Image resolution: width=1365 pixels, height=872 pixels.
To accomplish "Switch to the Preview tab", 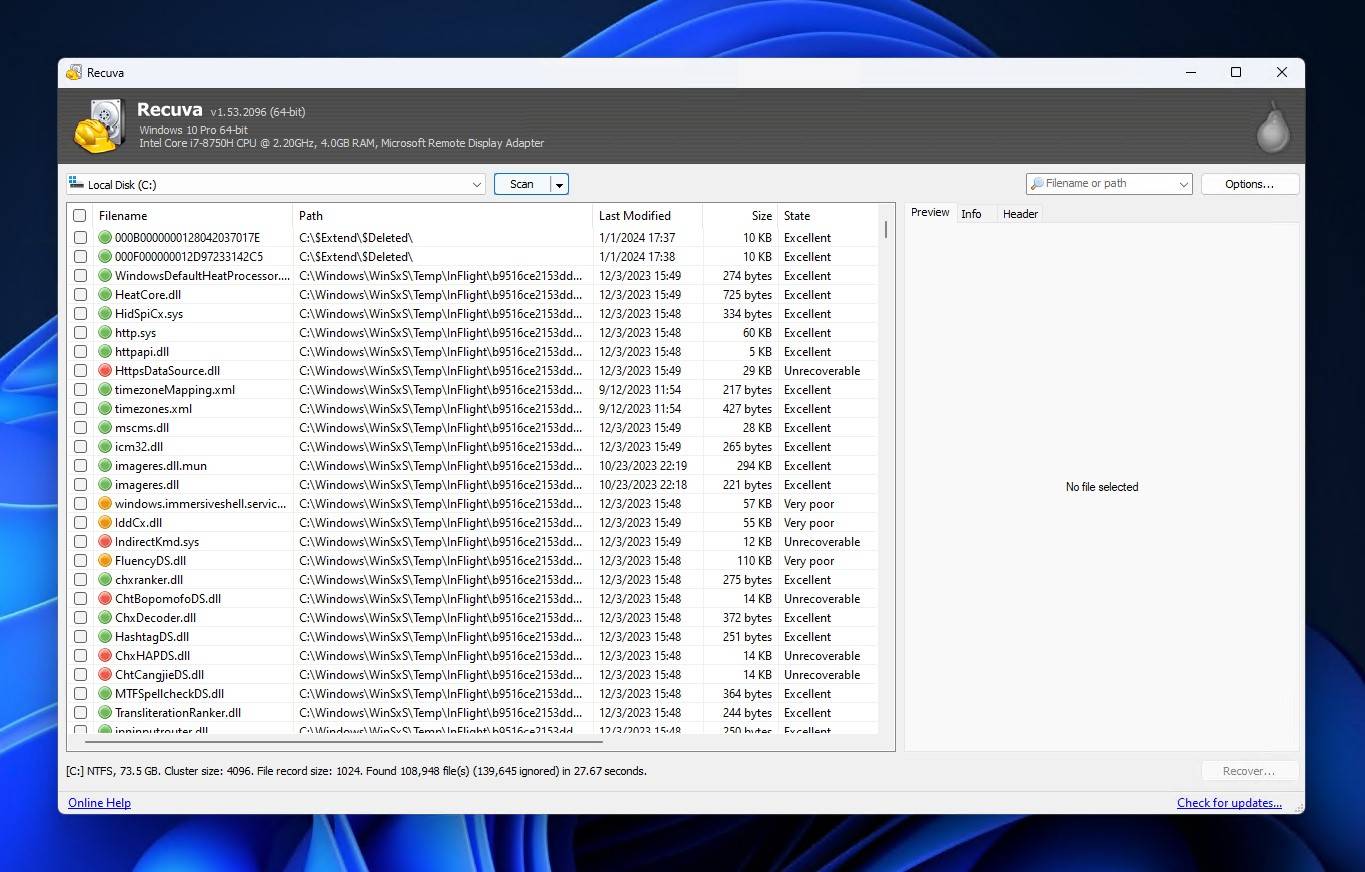I will pyautogui.click(x=930, y=213).
